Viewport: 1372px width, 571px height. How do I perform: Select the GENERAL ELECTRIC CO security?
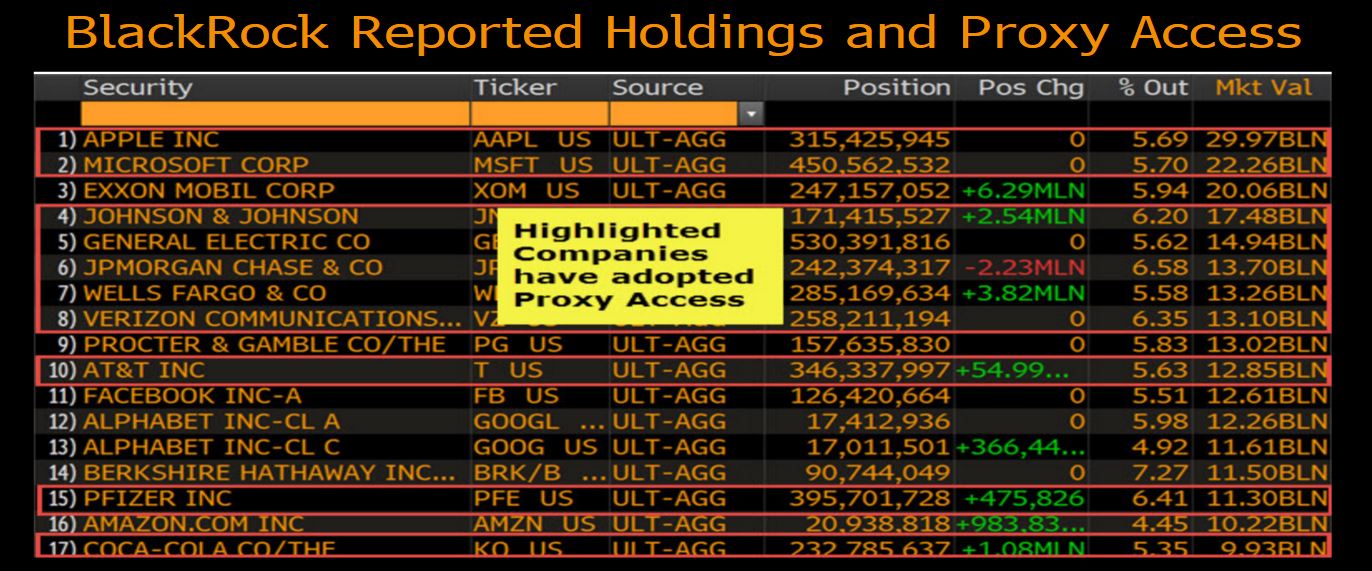(226, 242)
